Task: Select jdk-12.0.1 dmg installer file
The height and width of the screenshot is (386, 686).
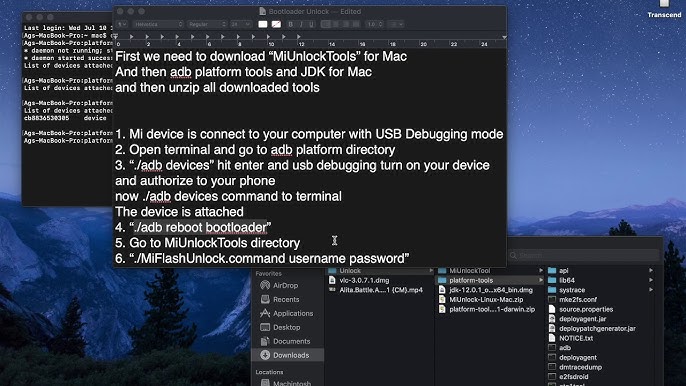Action: (490, 290)
